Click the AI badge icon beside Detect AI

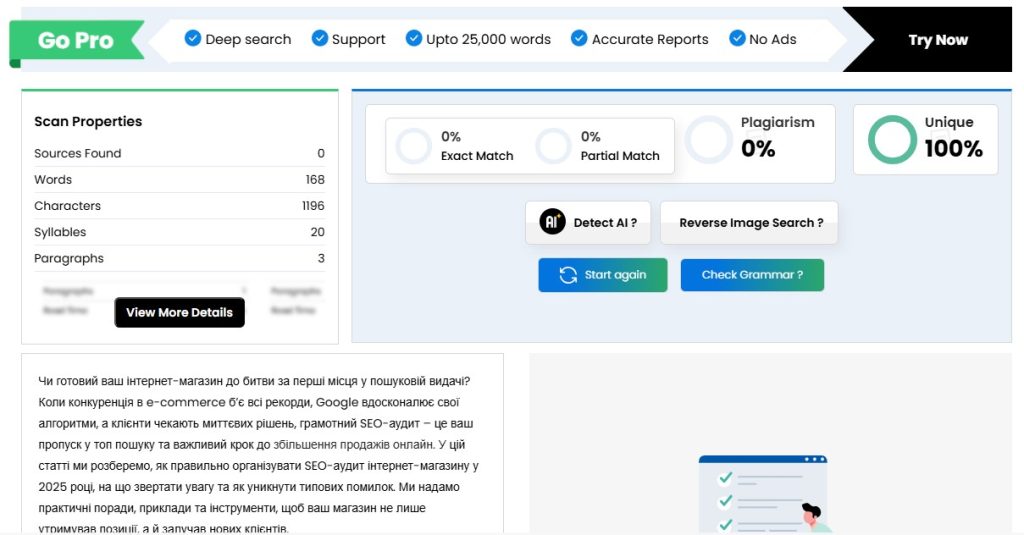(x=552, y=222)
